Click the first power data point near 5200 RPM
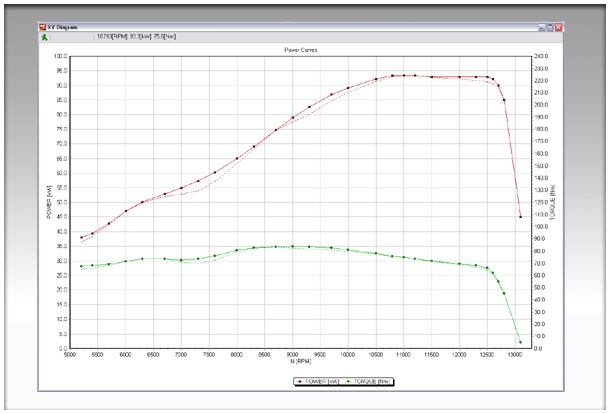 tap(82, 238)
